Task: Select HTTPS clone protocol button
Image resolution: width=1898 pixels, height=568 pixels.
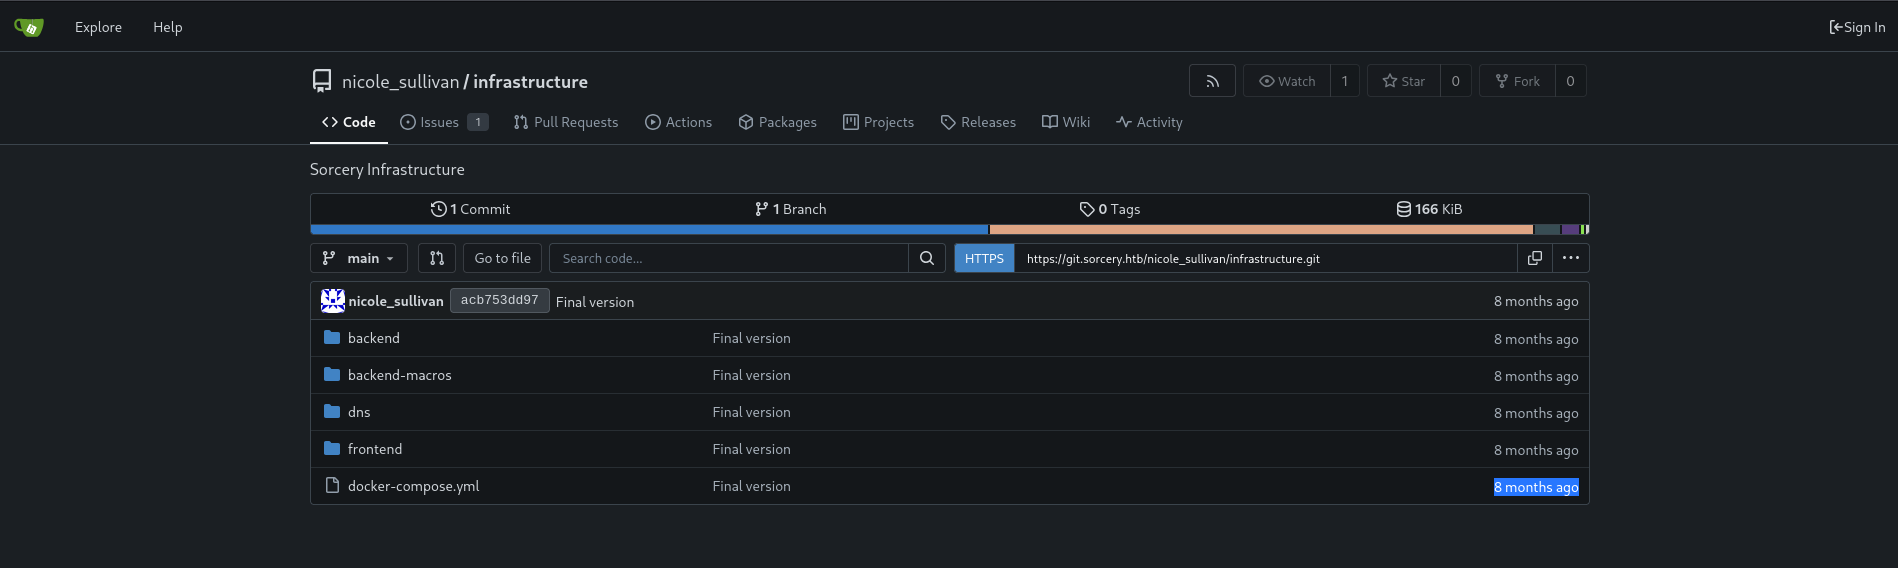Action: click(984, 258)
